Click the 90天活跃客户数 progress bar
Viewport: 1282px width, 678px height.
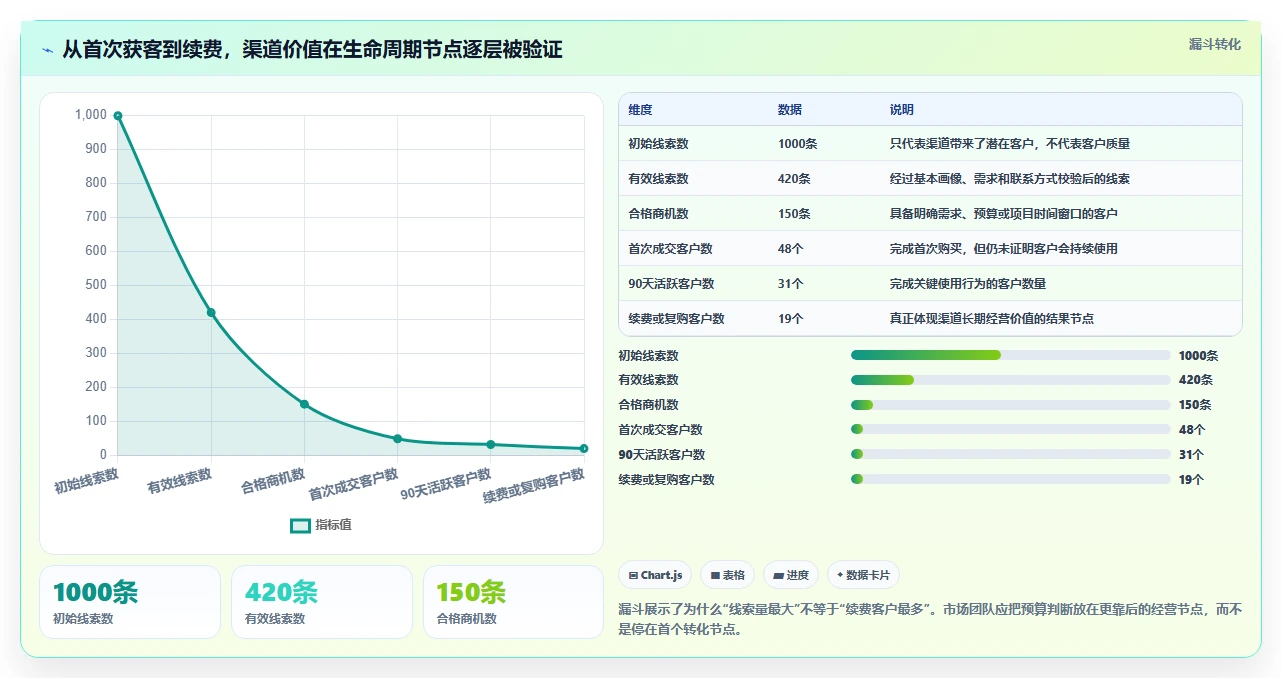(1010, 455)
